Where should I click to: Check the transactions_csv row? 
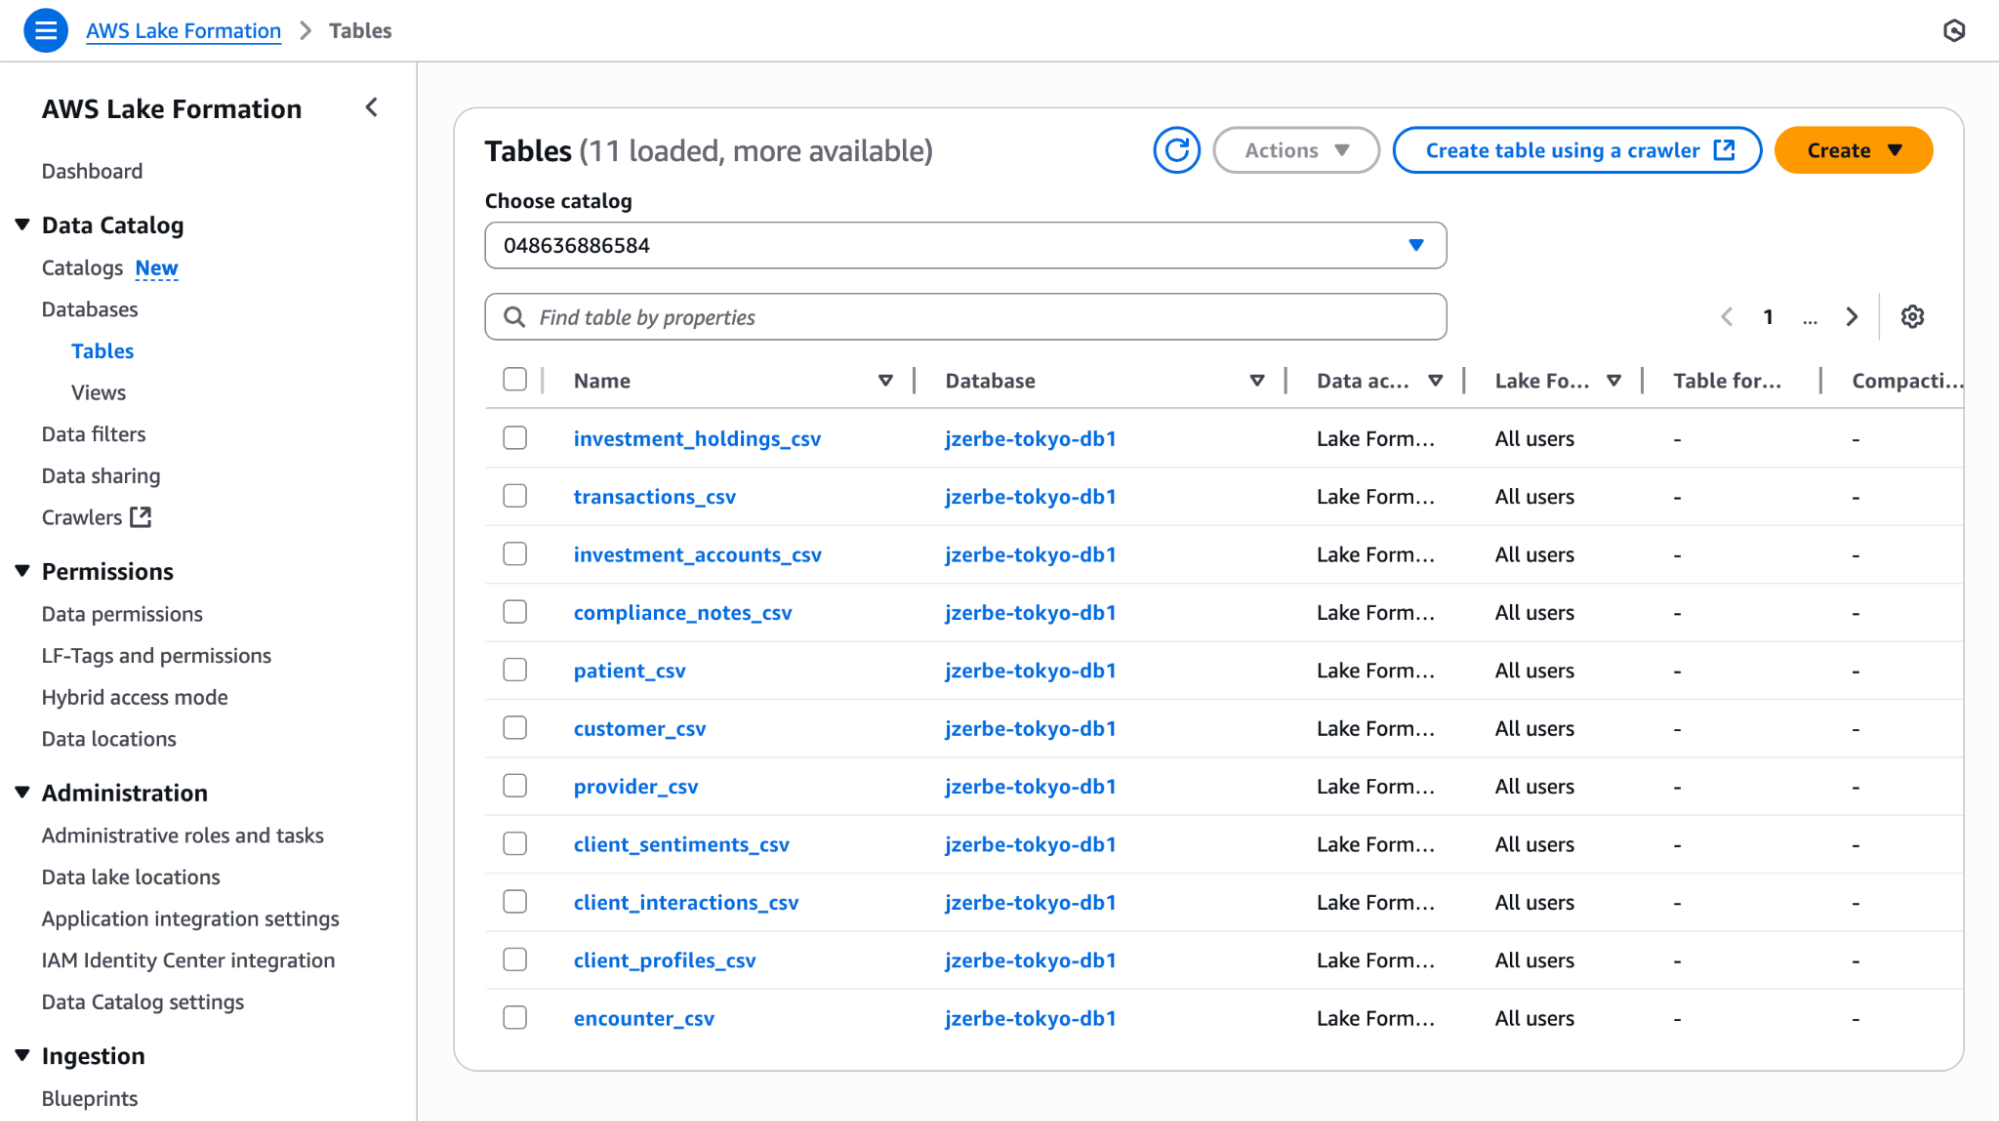515,496
